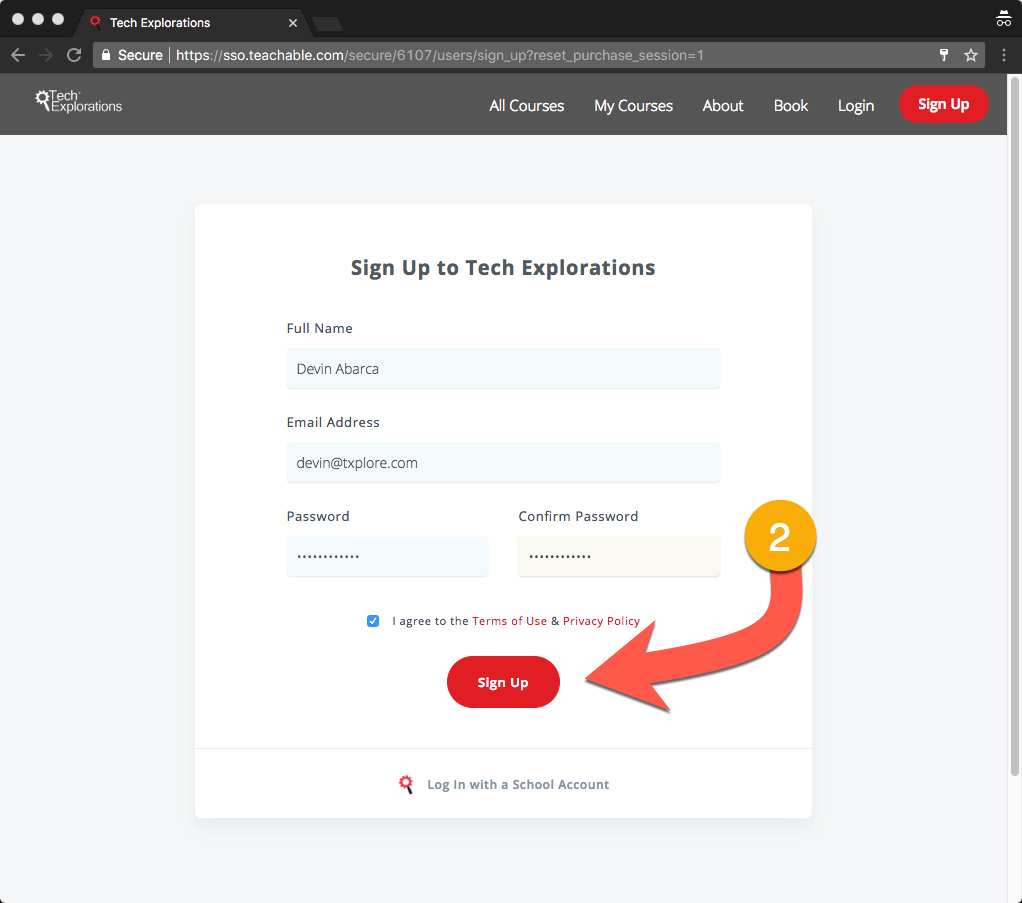This screenshot has height=903, width=1022.
Task: Click the Tech Explorations logo
Action: (78, 101)
